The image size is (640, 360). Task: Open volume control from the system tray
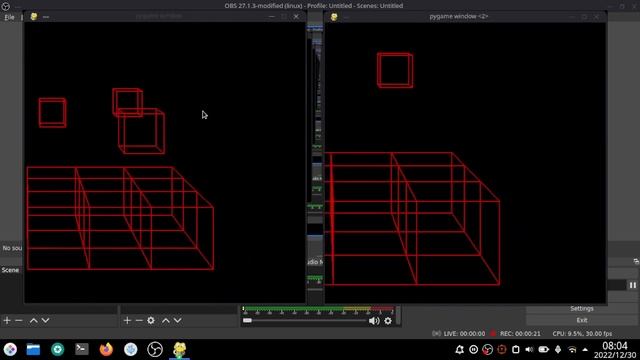[529, 349]
